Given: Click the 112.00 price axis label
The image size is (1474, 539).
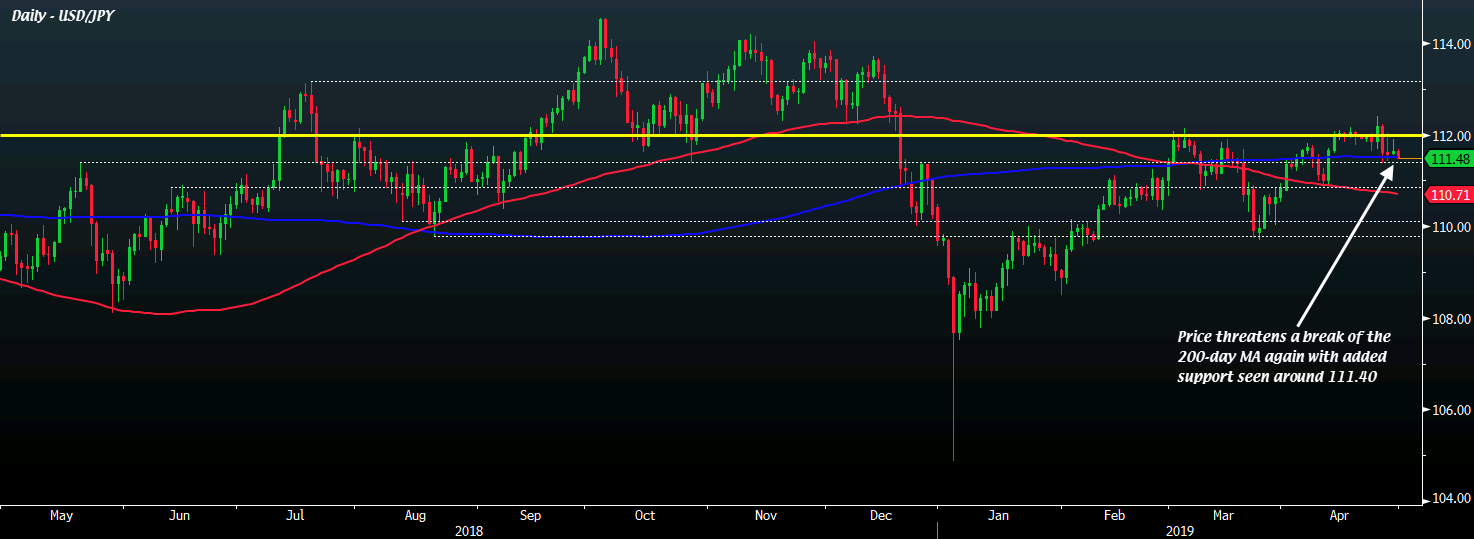Looking at the screenshot, I should (1449, 136).
